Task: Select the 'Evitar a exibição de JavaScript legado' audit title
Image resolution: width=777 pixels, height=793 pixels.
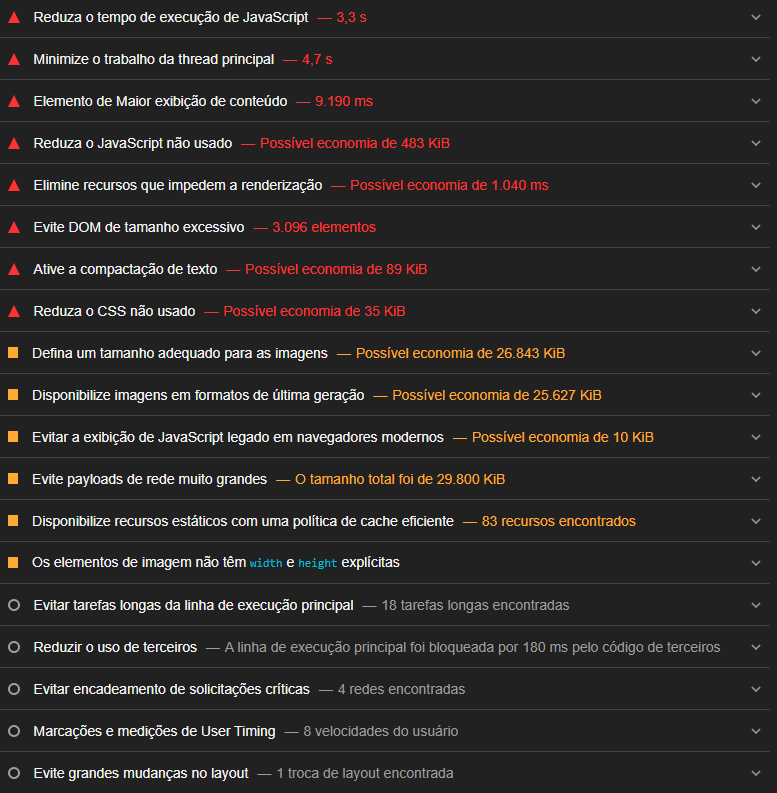Action: (x=237, y=437)
